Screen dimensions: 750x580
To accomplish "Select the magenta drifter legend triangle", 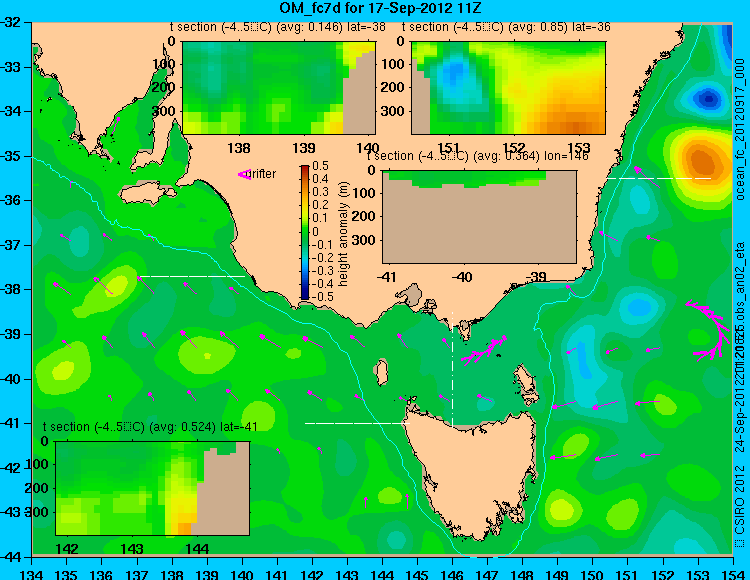I will click(244, 175).
